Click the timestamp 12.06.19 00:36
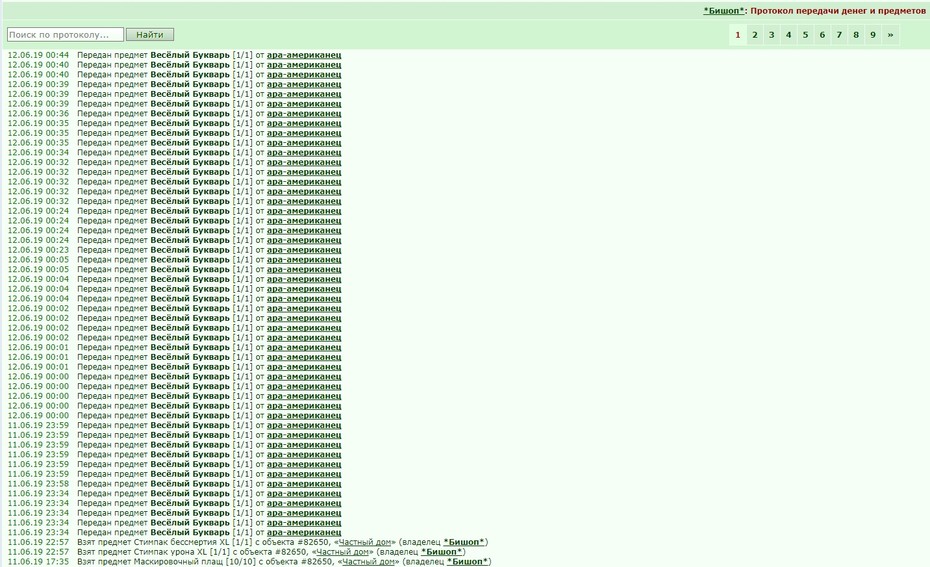Image resolution: width=930 pixels, height=567 pixels. (38, 113)
